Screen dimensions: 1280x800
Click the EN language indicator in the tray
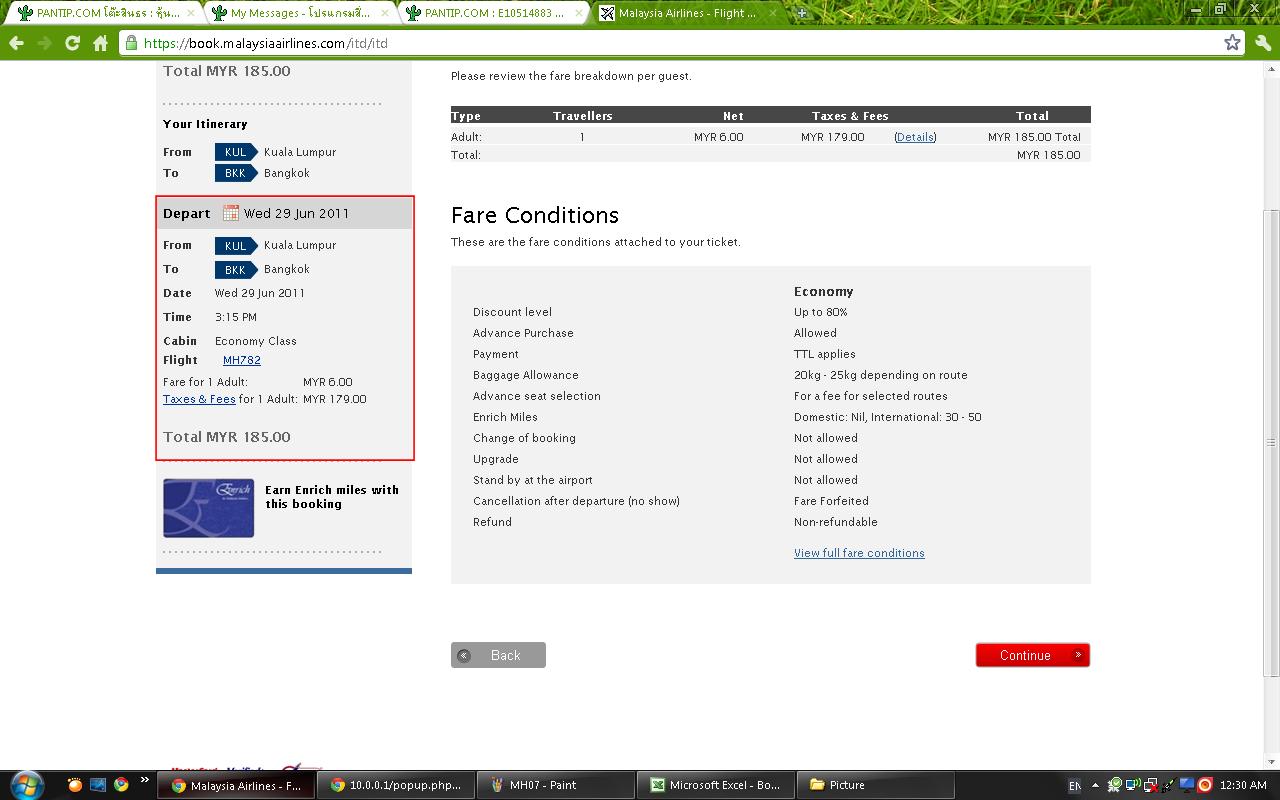[1074, 786]
